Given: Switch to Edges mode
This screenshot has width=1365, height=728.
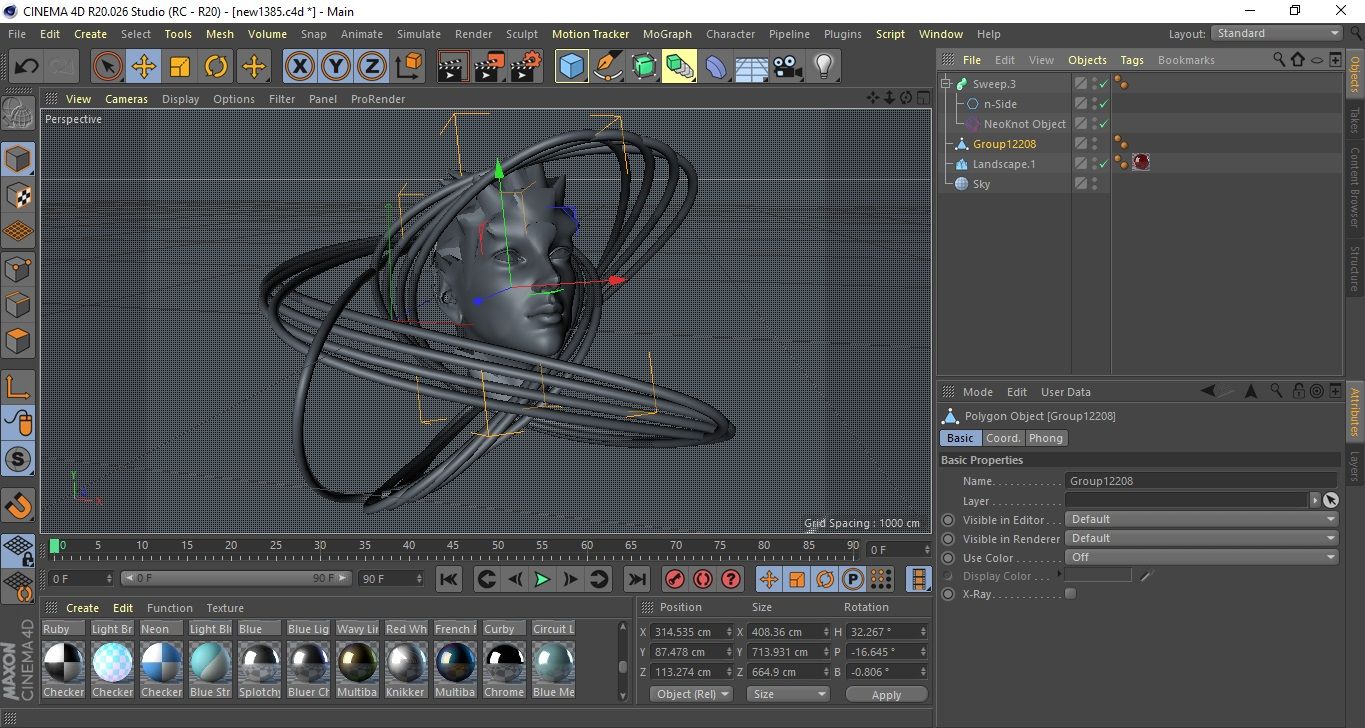Looking at the screenshot, I should click(19, 304).
